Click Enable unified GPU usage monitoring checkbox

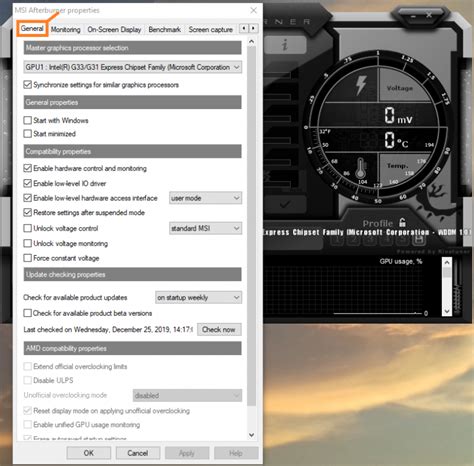click(x=28, y=425)
